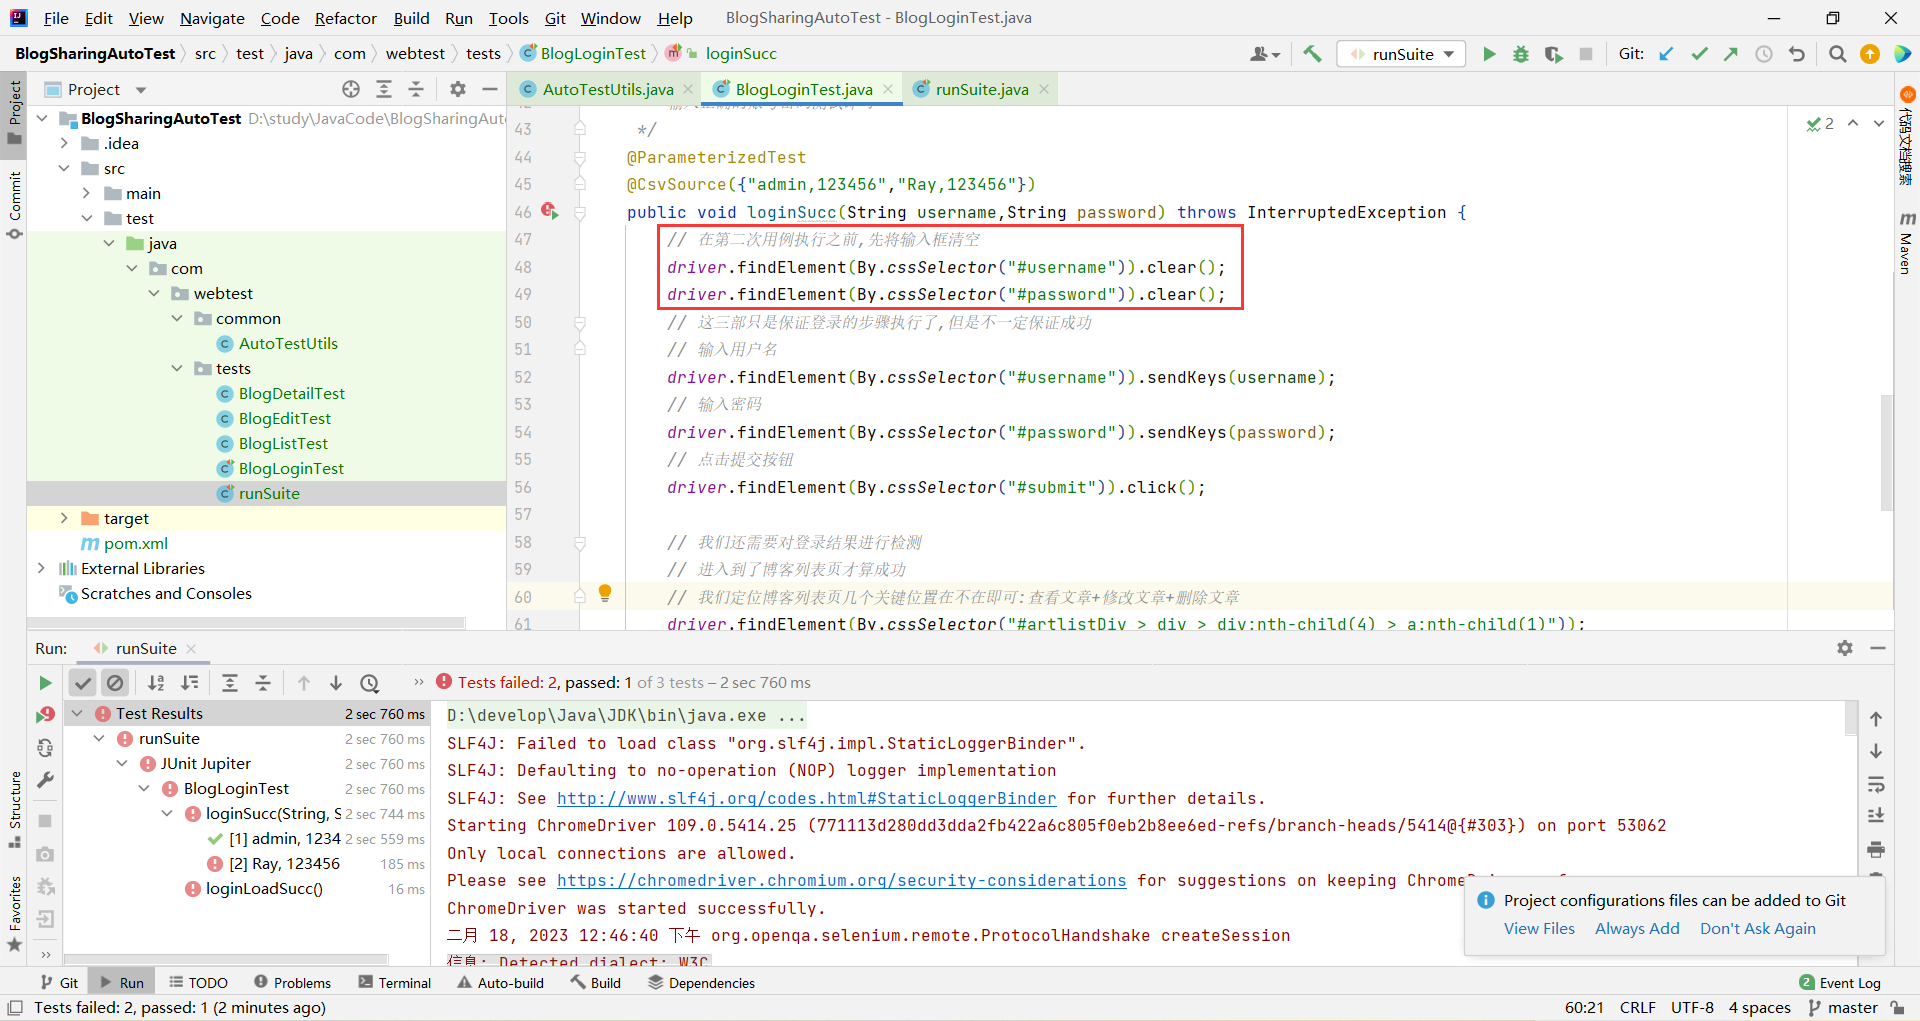
Task: Click the Debug bug icon in toolbar
Action: point(1521,54)
